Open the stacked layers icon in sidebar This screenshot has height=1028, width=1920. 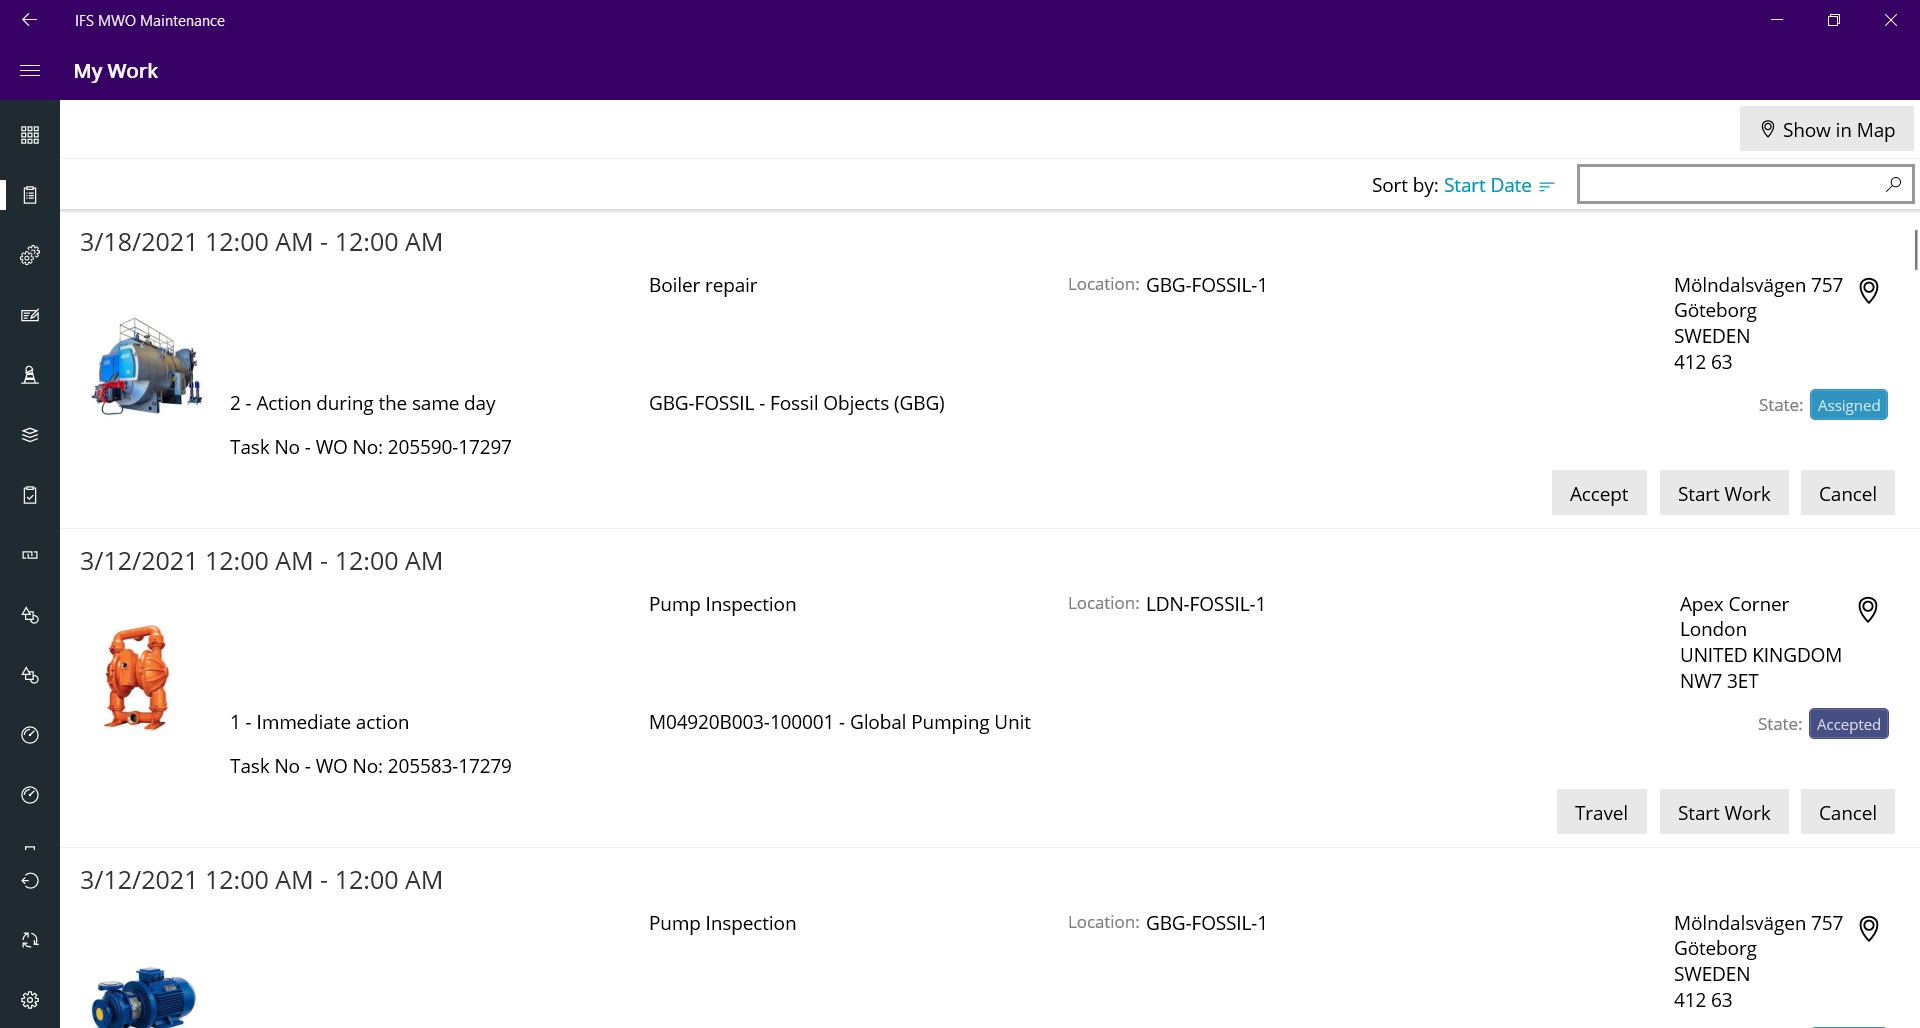pyautogui.click(x=30, y=435)
